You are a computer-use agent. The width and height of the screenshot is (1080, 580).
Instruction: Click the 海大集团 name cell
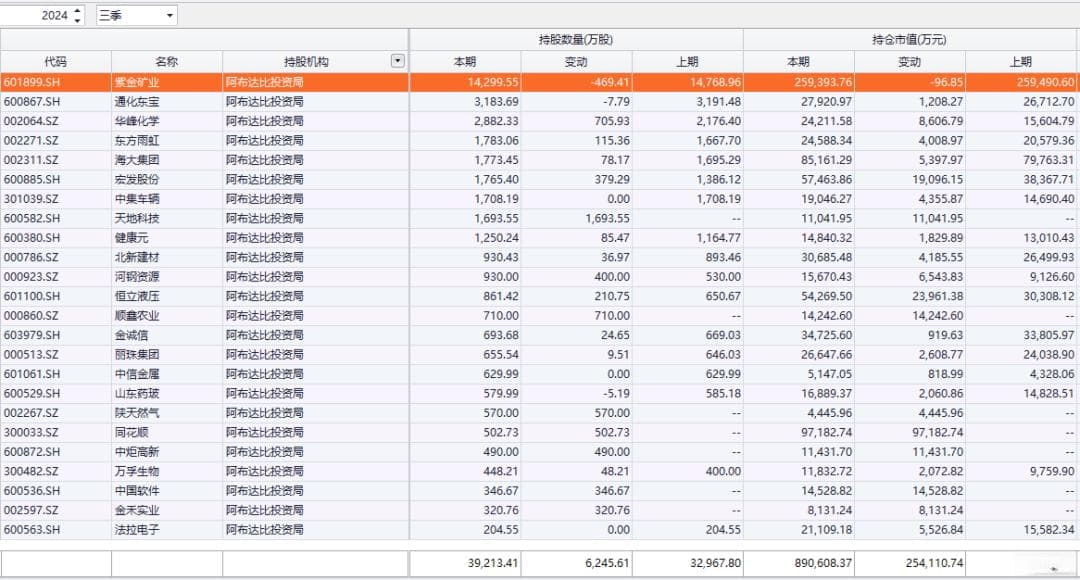[167, 160]
